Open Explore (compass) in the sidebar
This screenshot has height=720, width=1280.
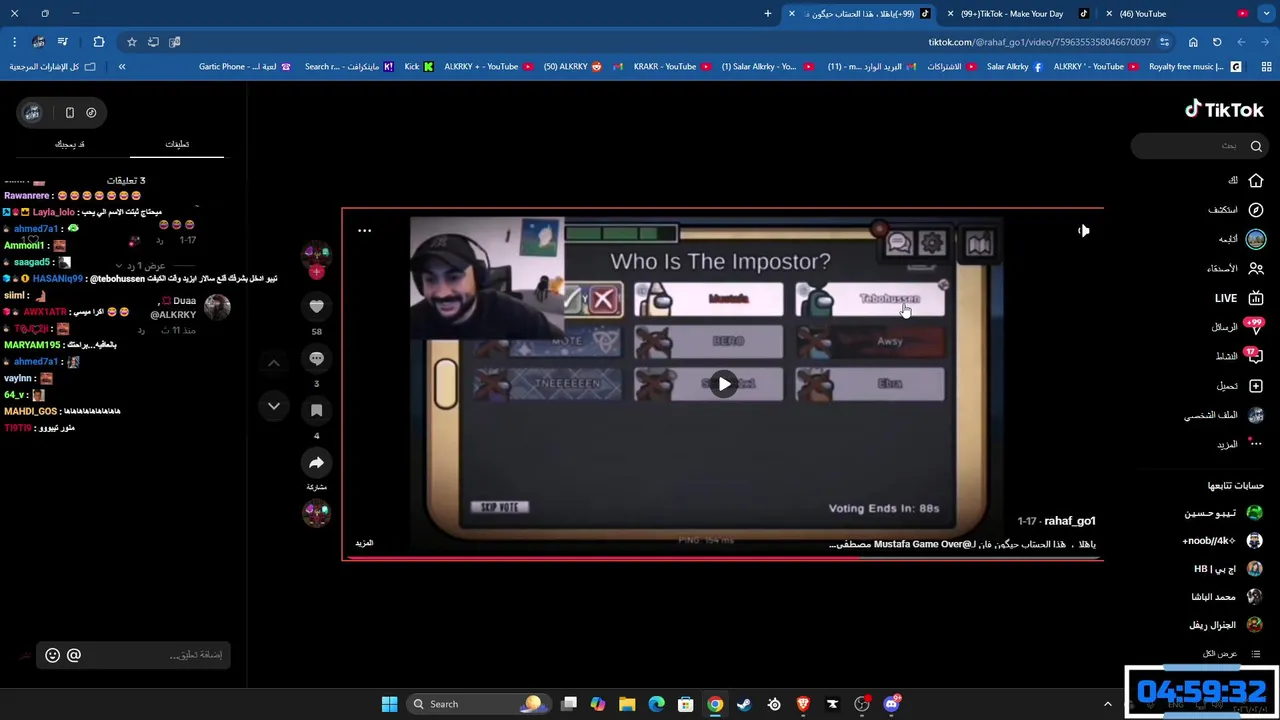[1236, 210]
